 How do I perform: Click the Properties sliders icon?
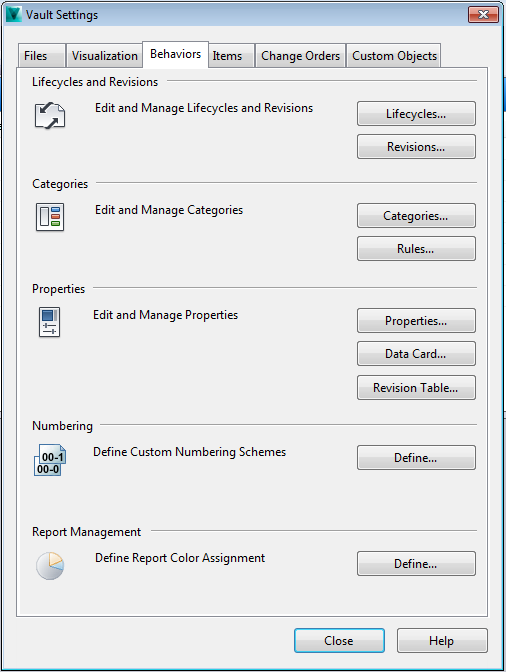click(x=49, y=322)
